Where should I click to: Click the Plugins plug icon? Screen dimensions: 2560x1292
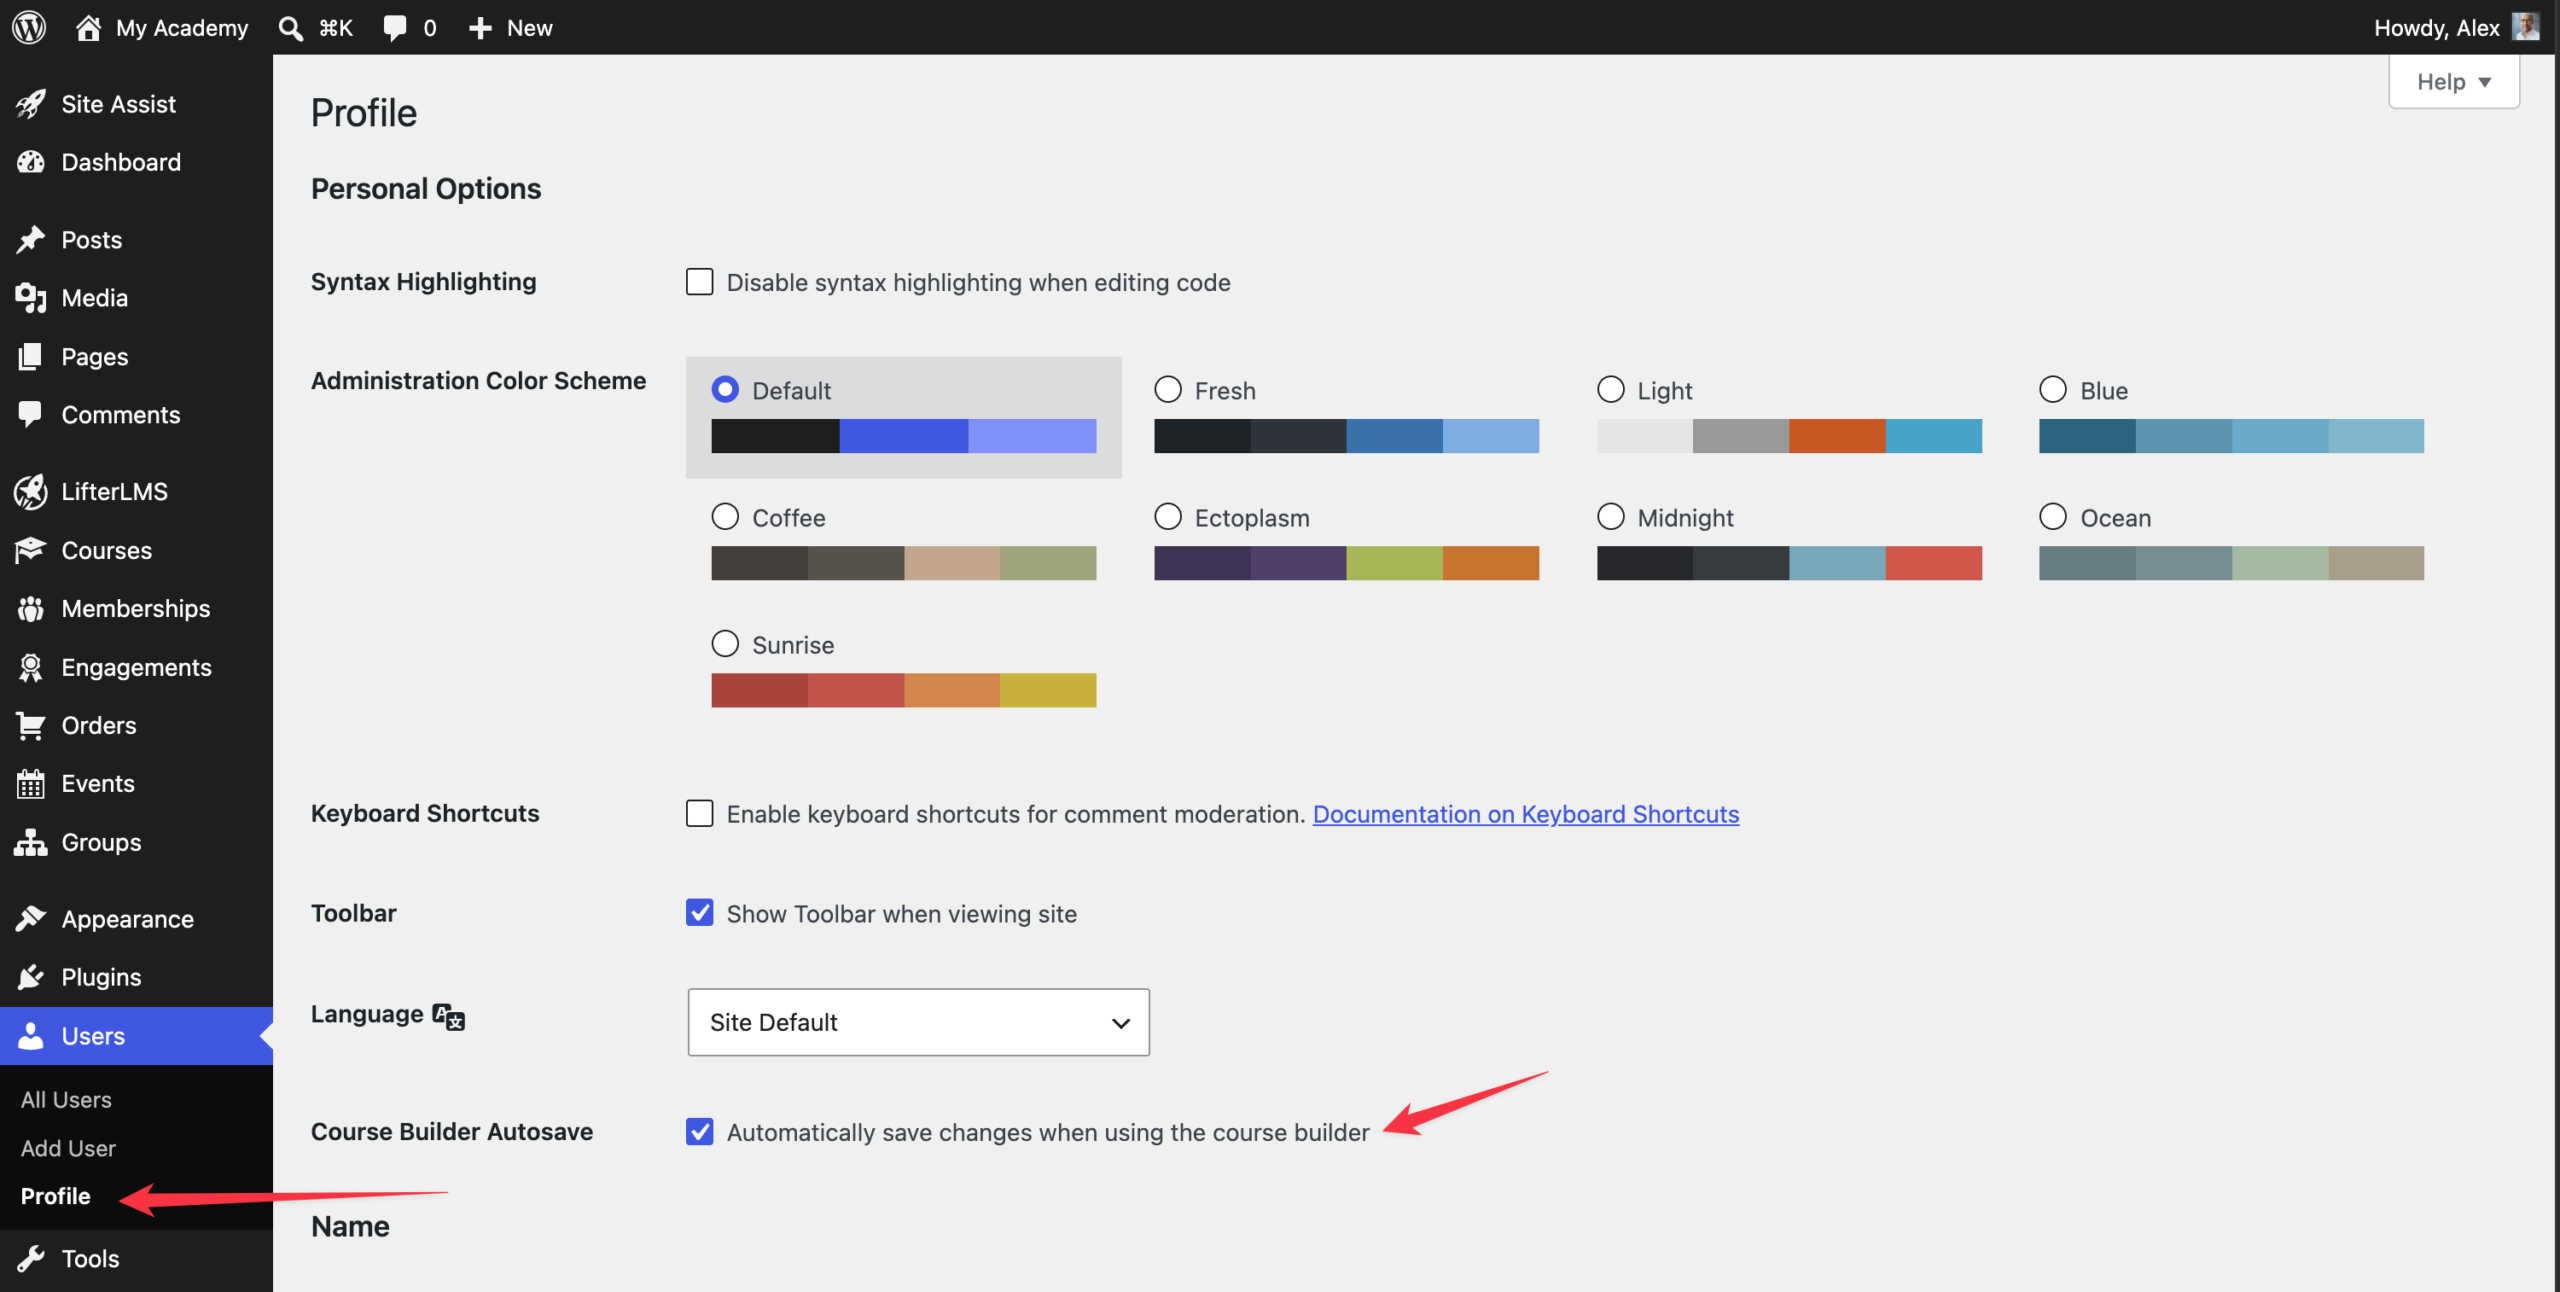(31, 977)
